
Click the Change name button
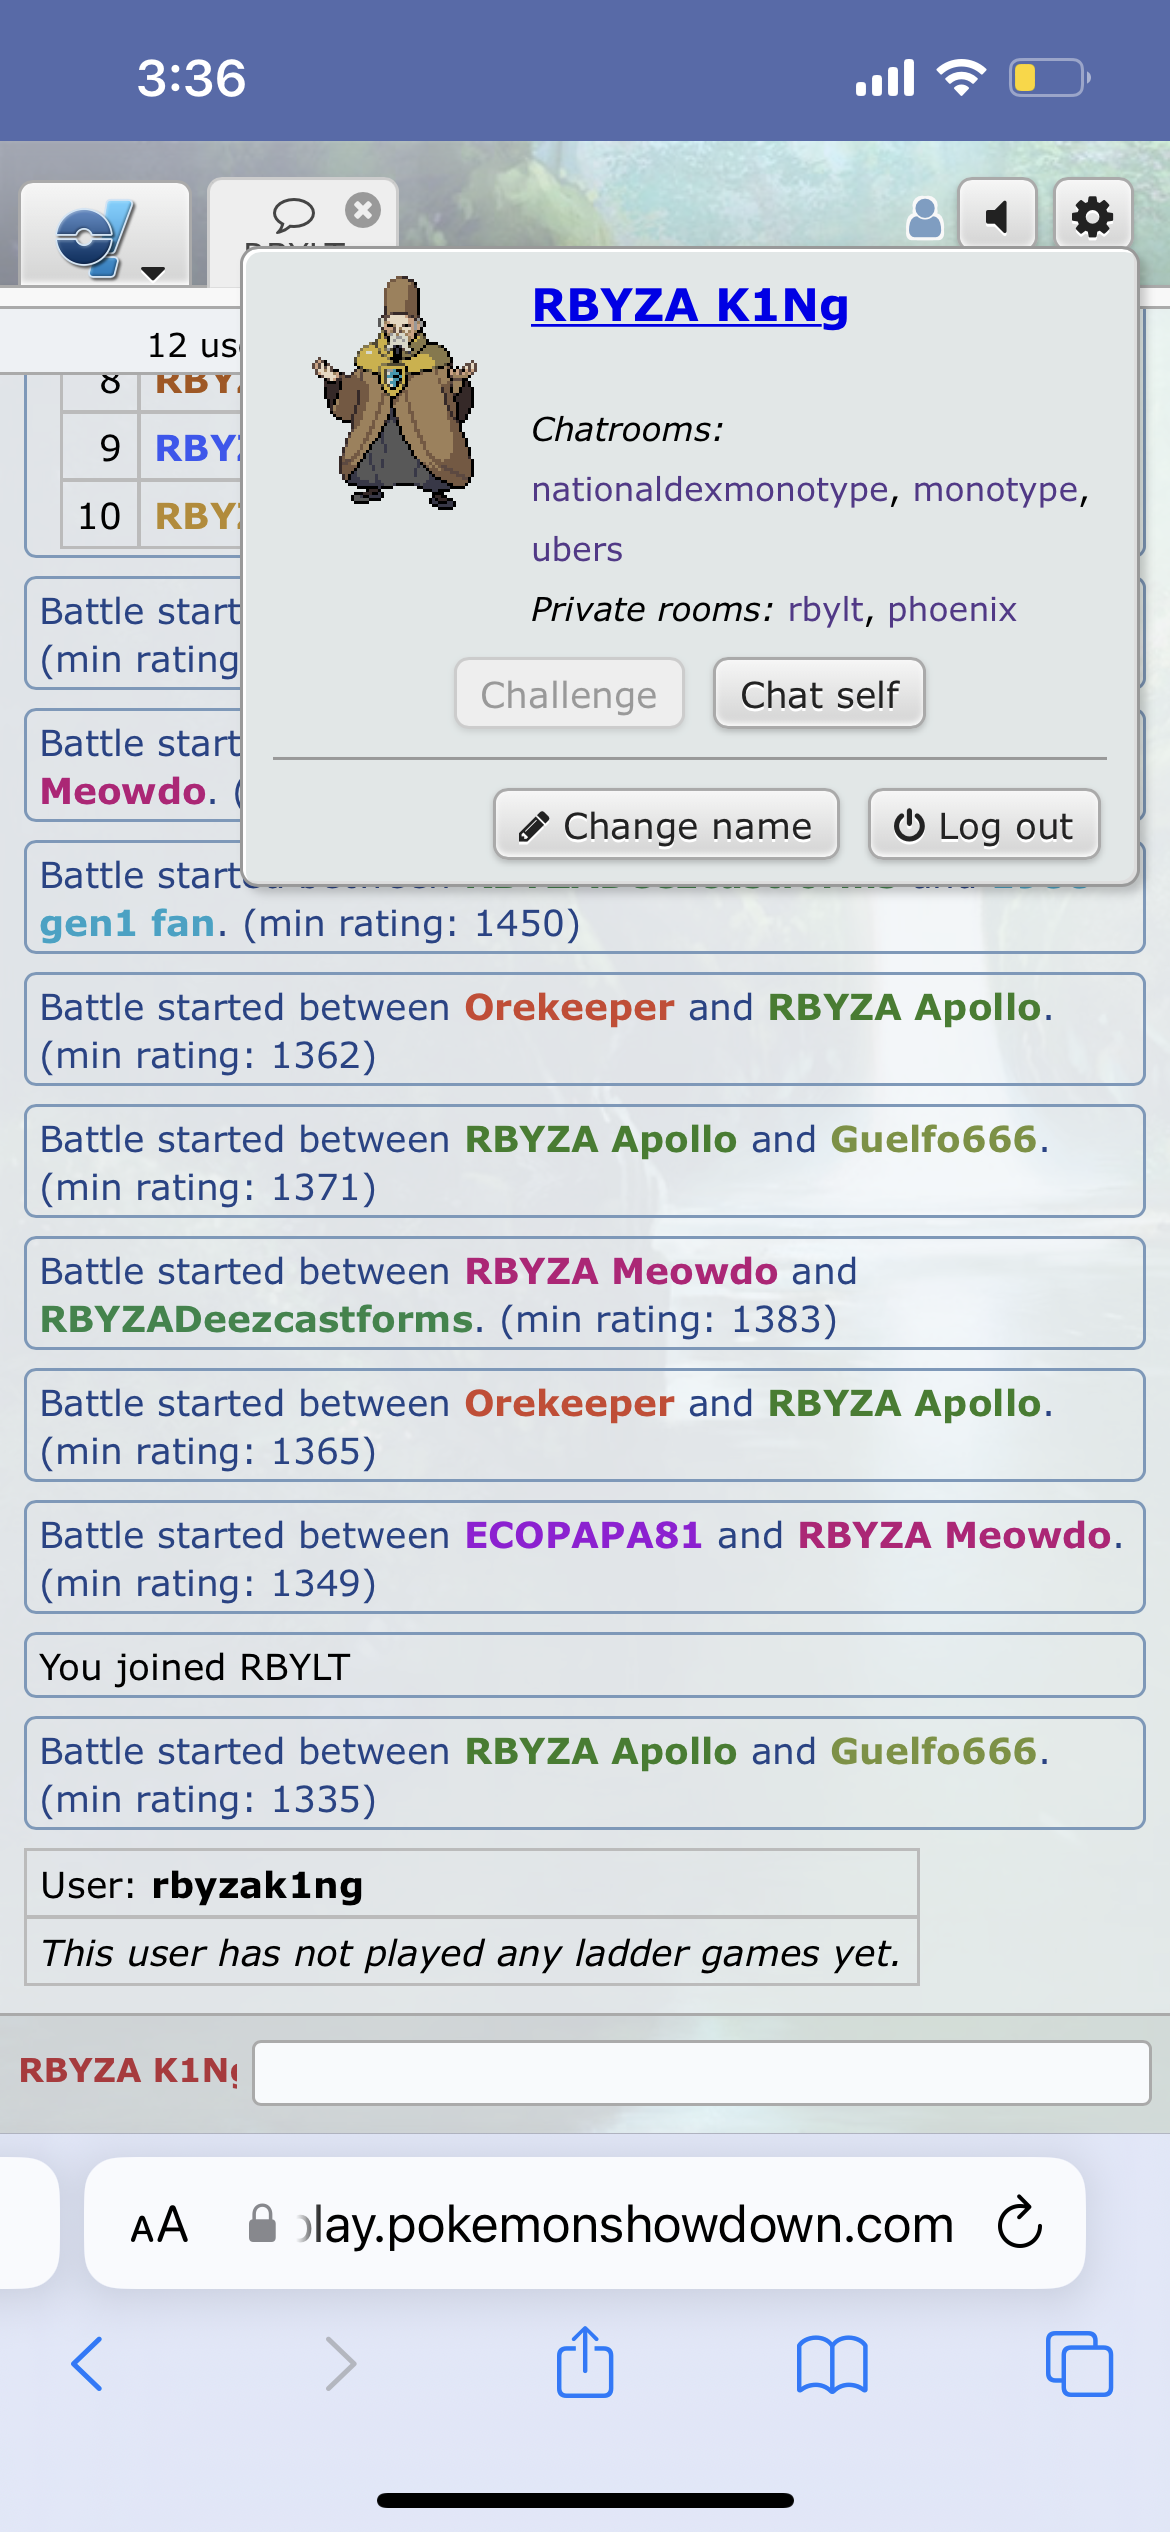pos(666,825)
